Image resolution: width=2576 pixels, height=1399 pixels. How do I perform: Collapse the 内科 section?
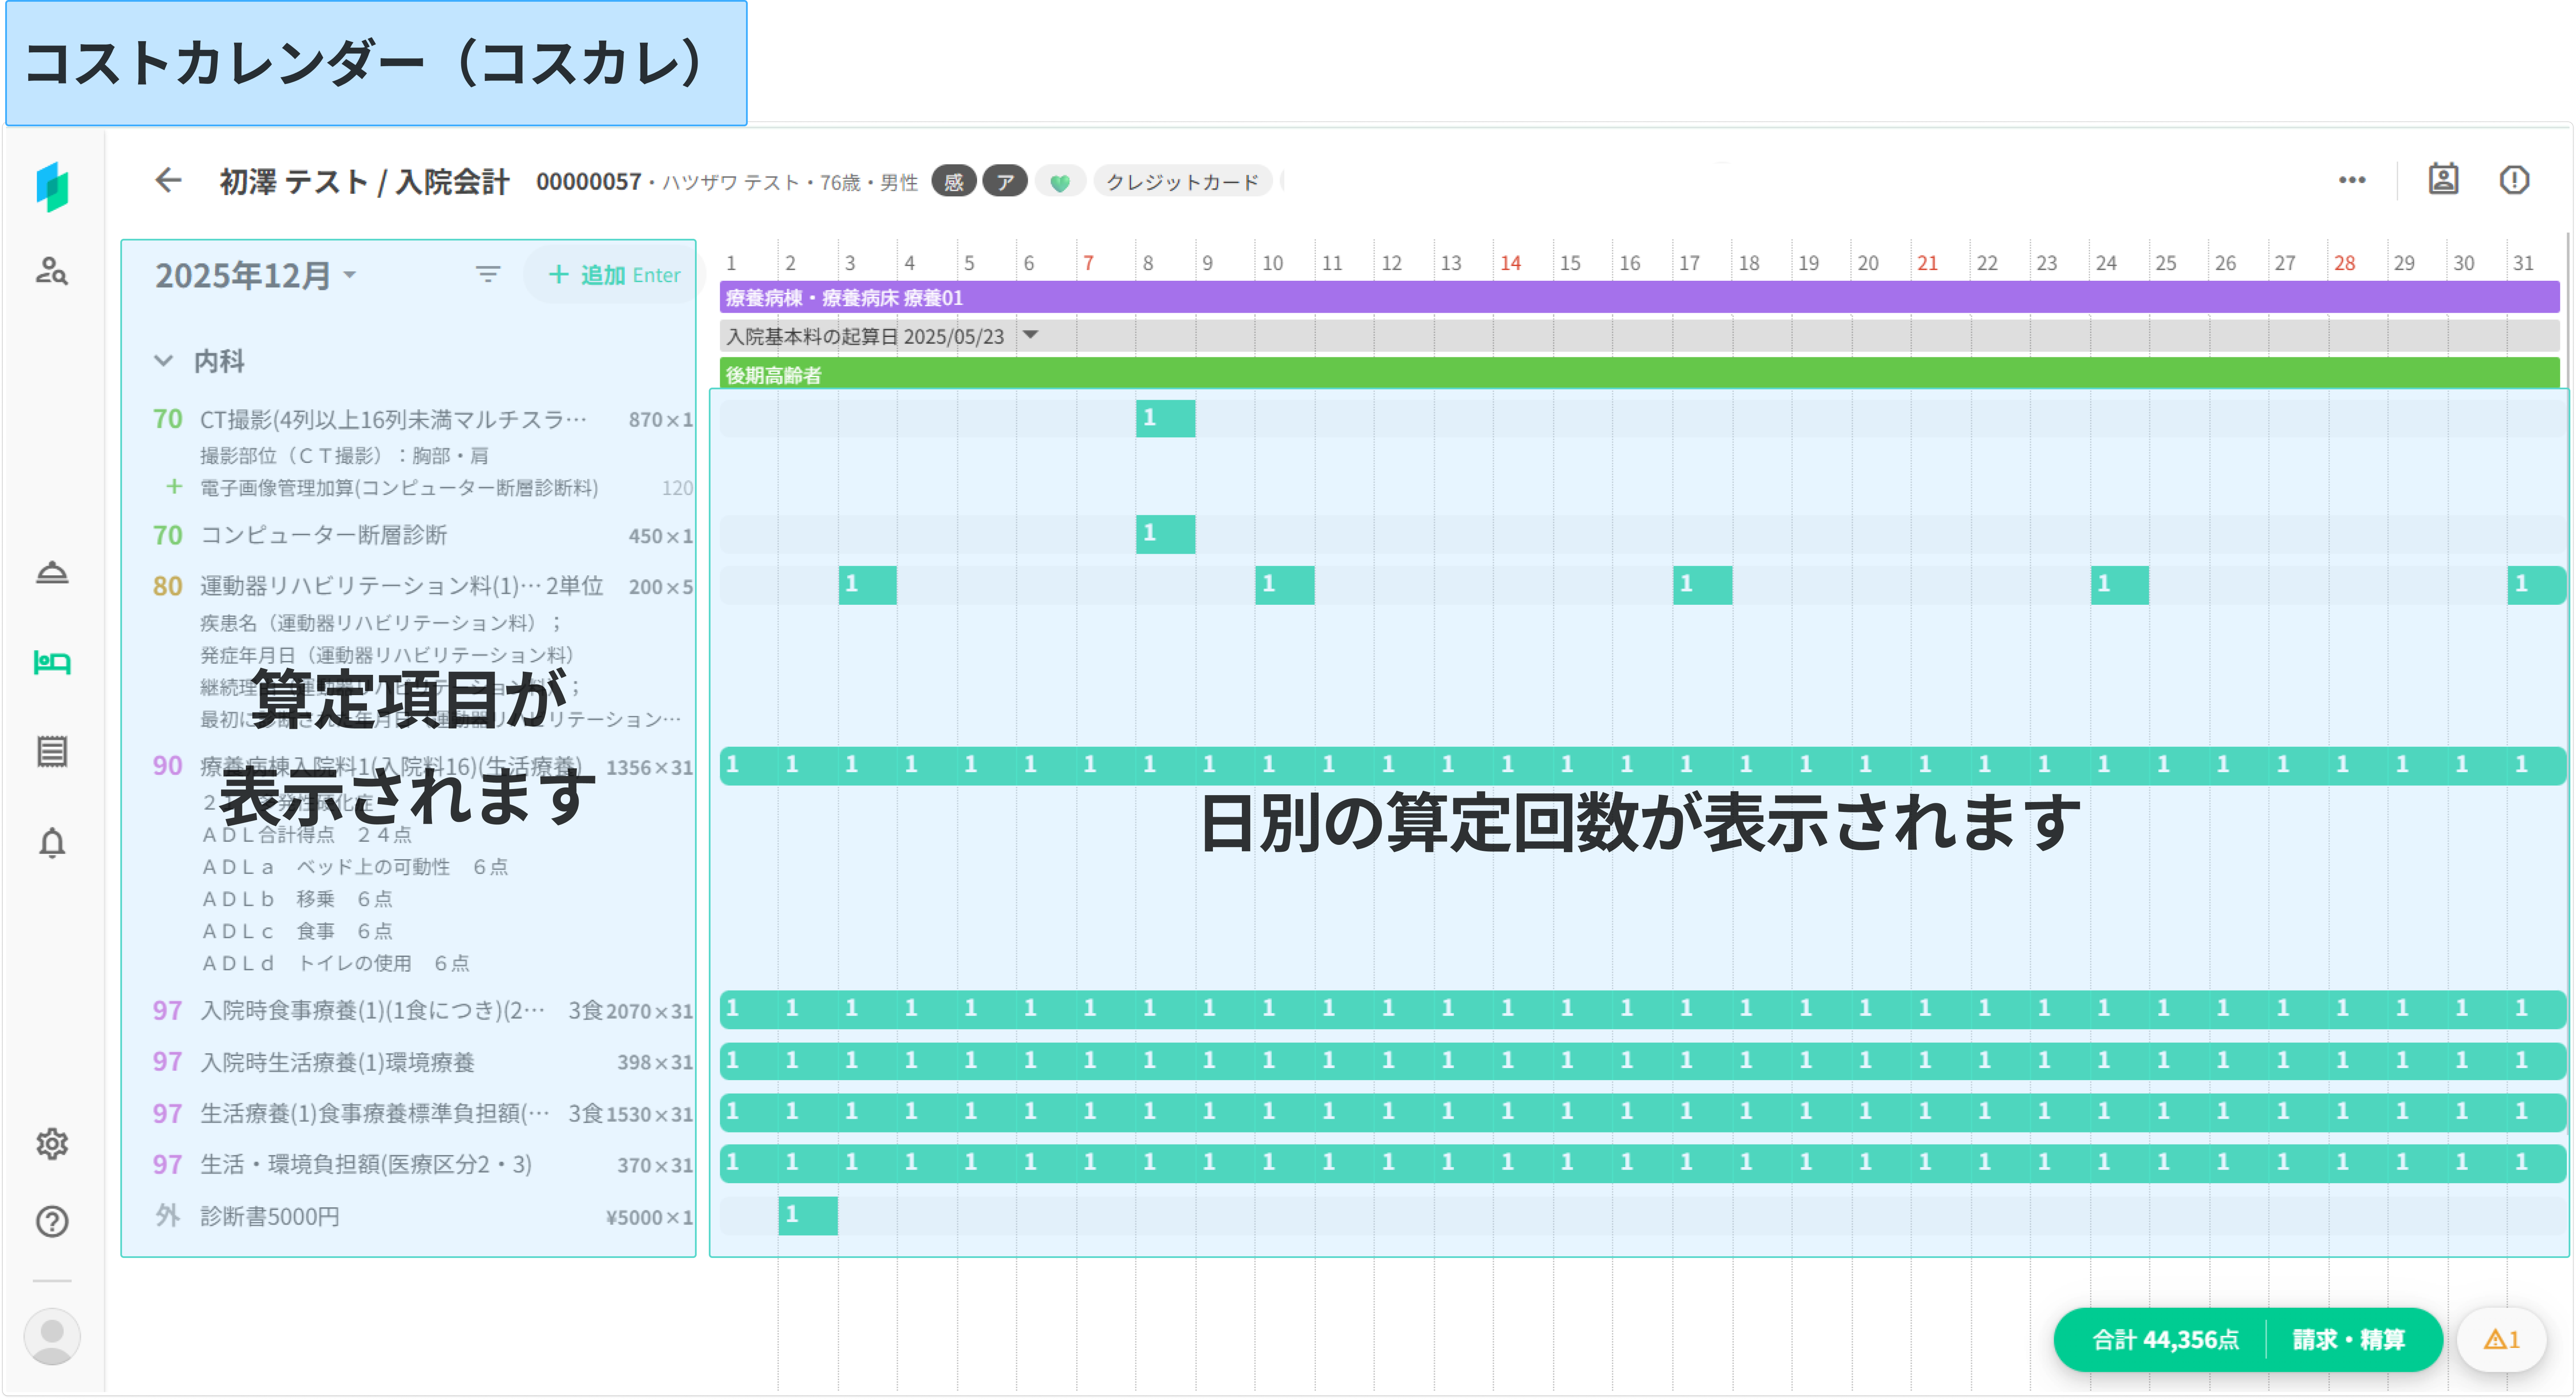click(x=163, y=361)
